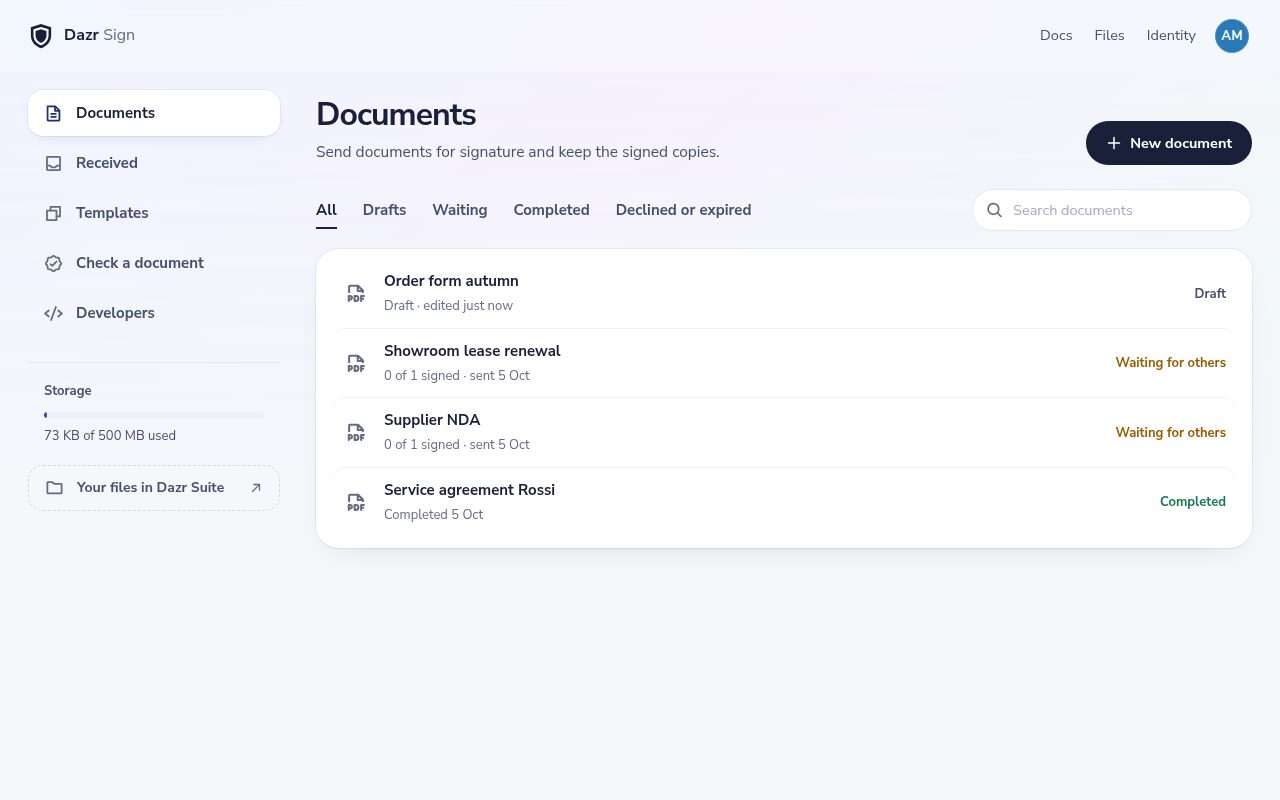The image size is (1280, 800).
Task: Show the Waiting tab
Action: click(x=460, y=210)
